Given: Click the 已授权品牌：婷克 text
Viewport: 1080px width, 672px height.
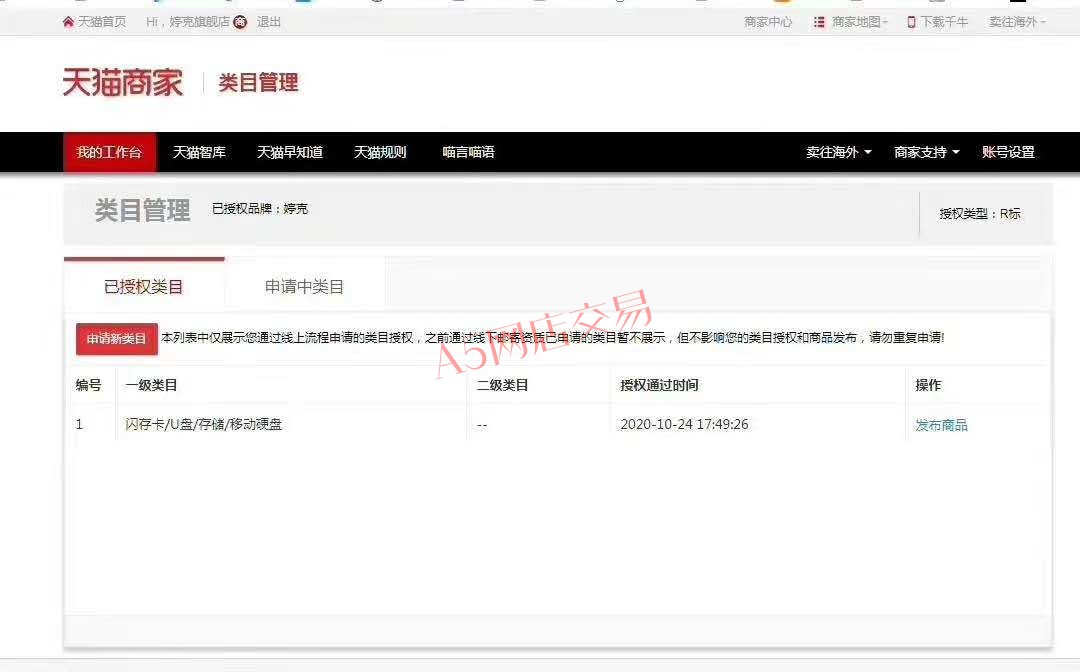Looking at the screenshot, I should pos(260,209).
